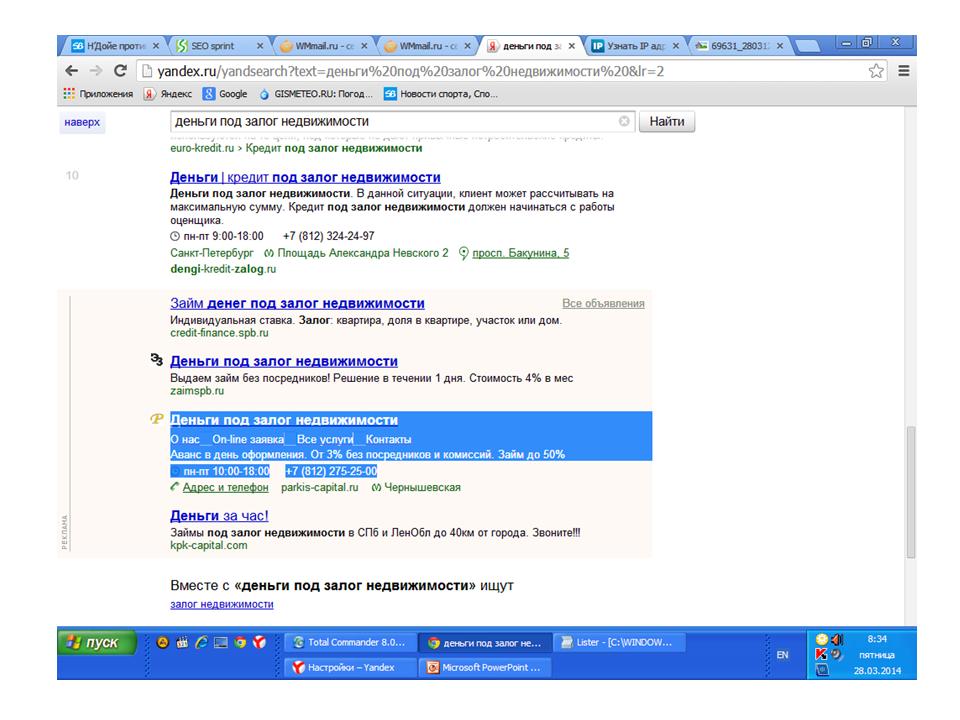The width and height of the screenshot is (960, 720).
Task: Bookmark this page with the star icon
Action: (x=876, y=71)
